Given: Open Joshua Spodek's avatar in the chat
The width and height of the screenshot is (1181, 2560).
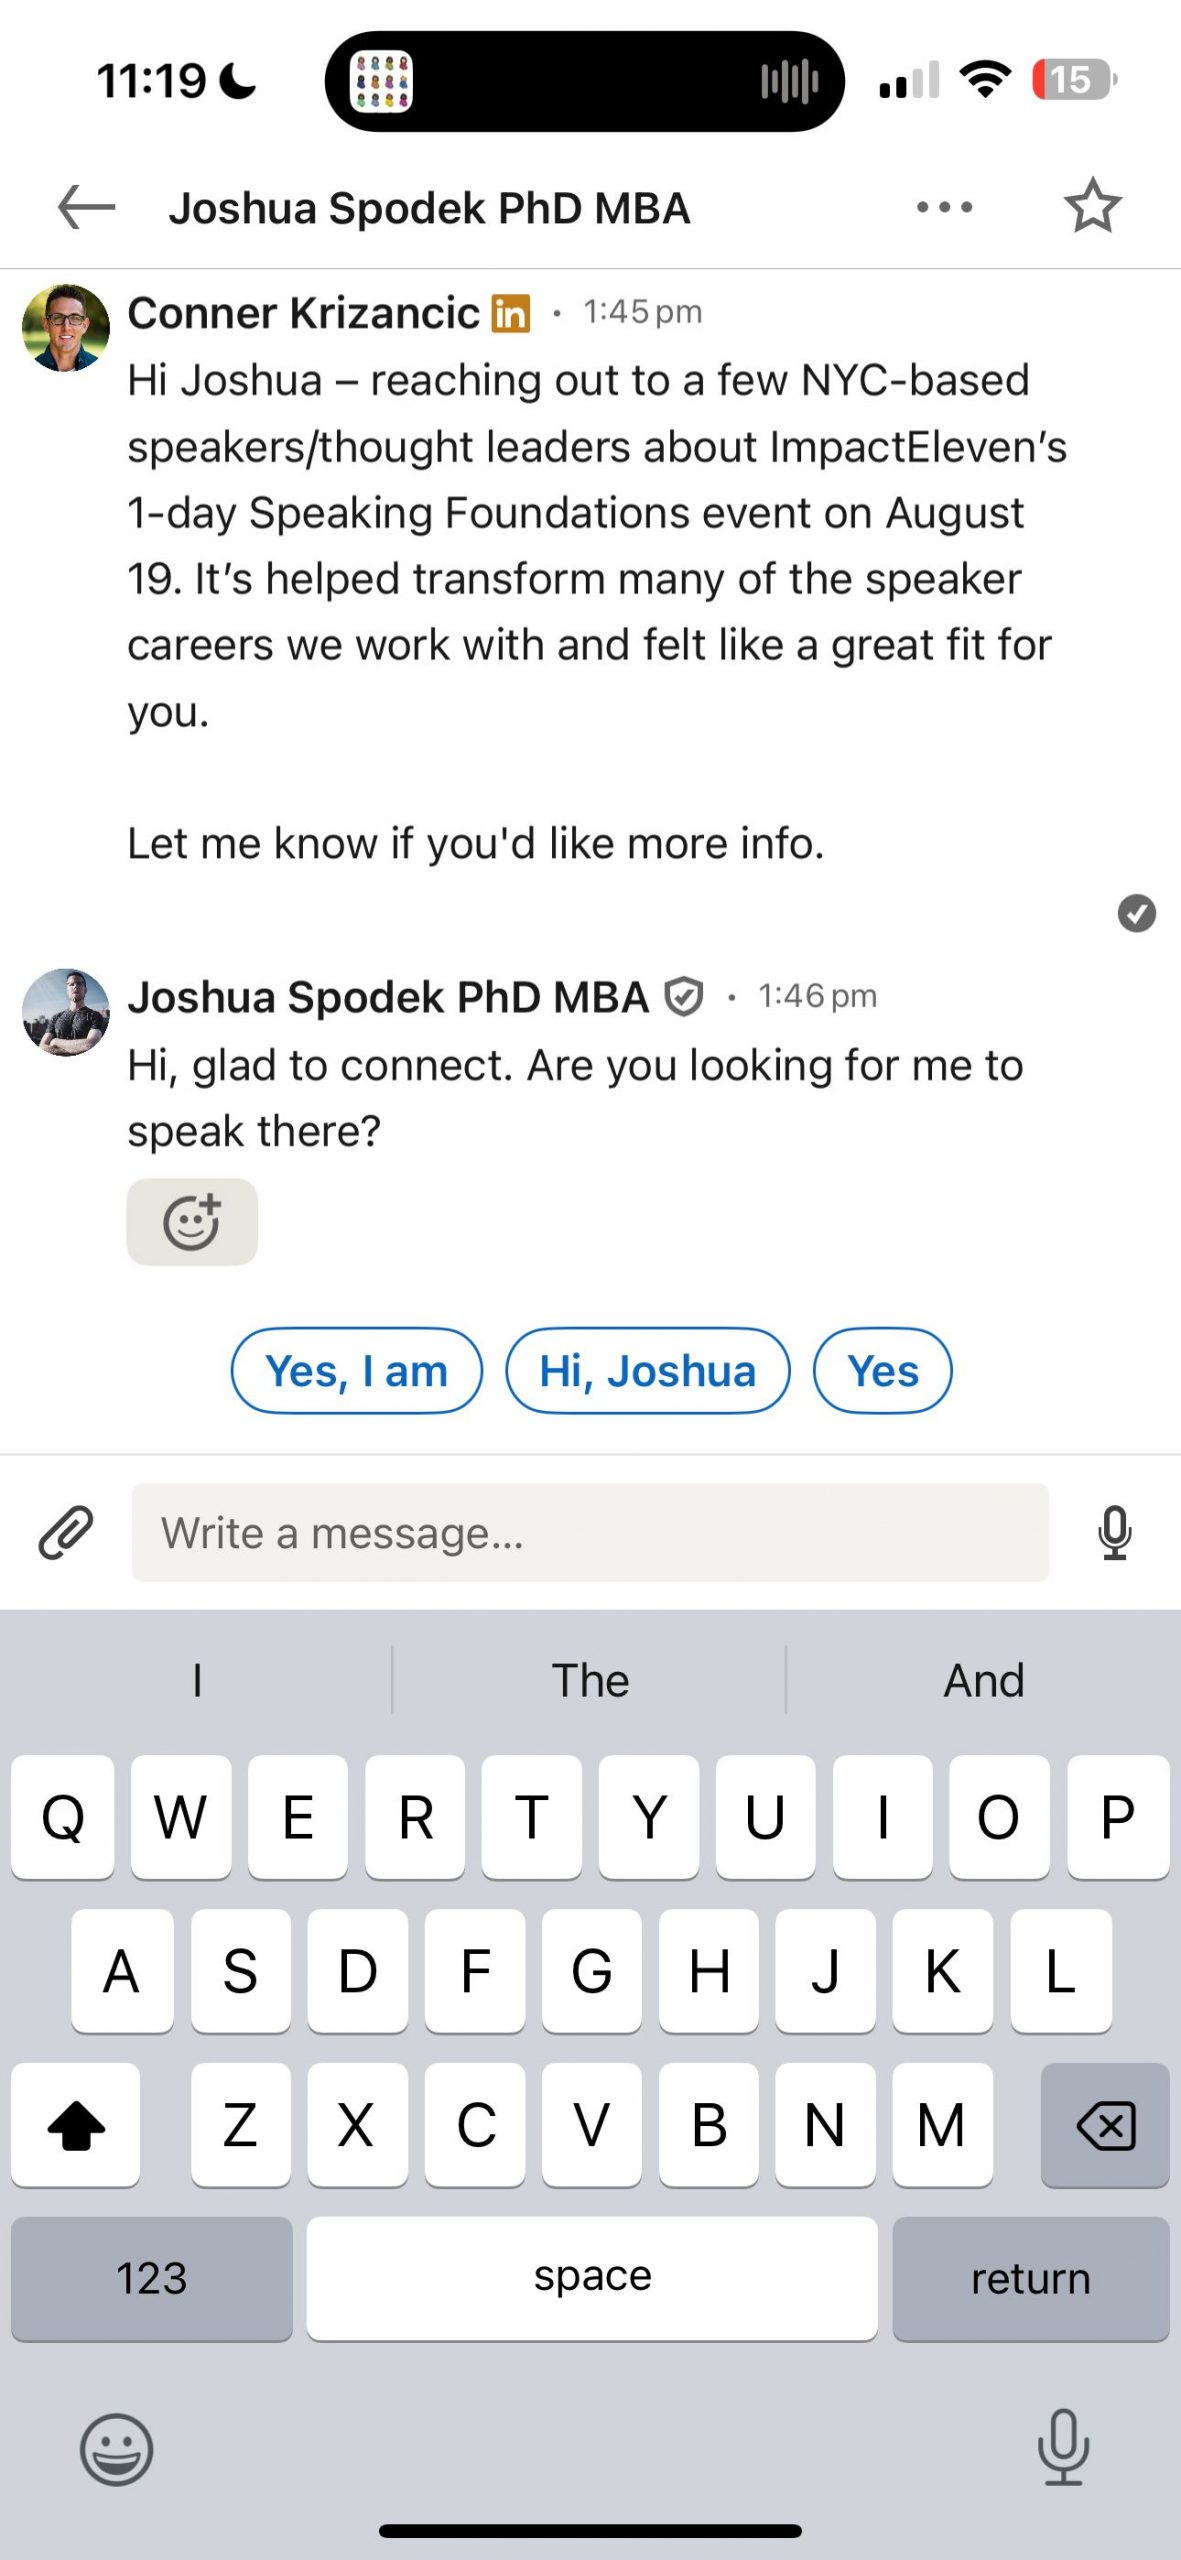Looking at the screenshot, I should click(x=66, y=1012).
